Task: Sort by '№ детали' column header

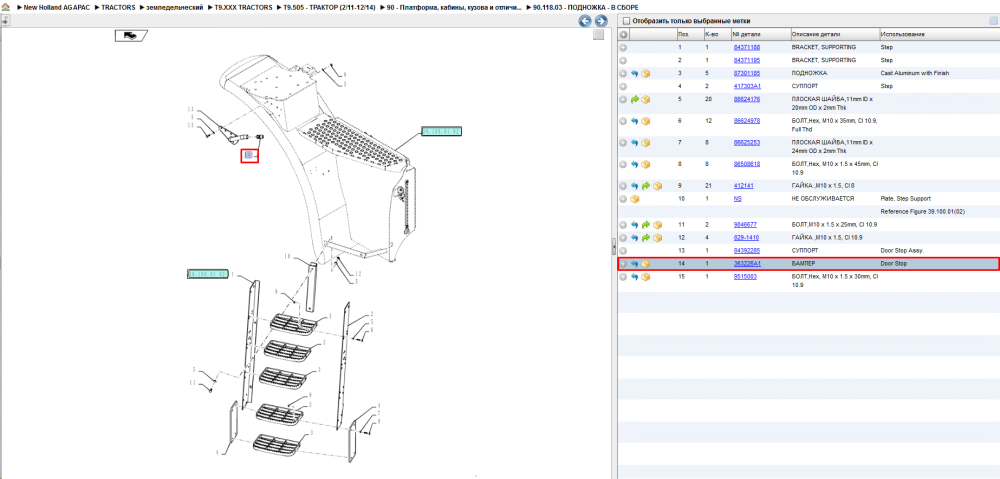Action: click(760, 34)
